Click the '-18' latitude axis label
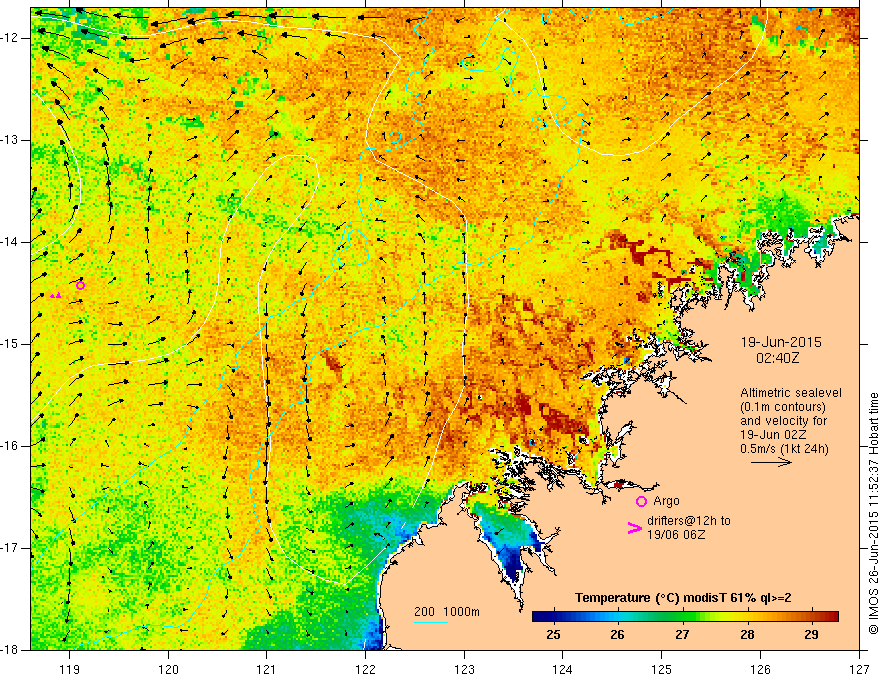 [x=11, y=650]
